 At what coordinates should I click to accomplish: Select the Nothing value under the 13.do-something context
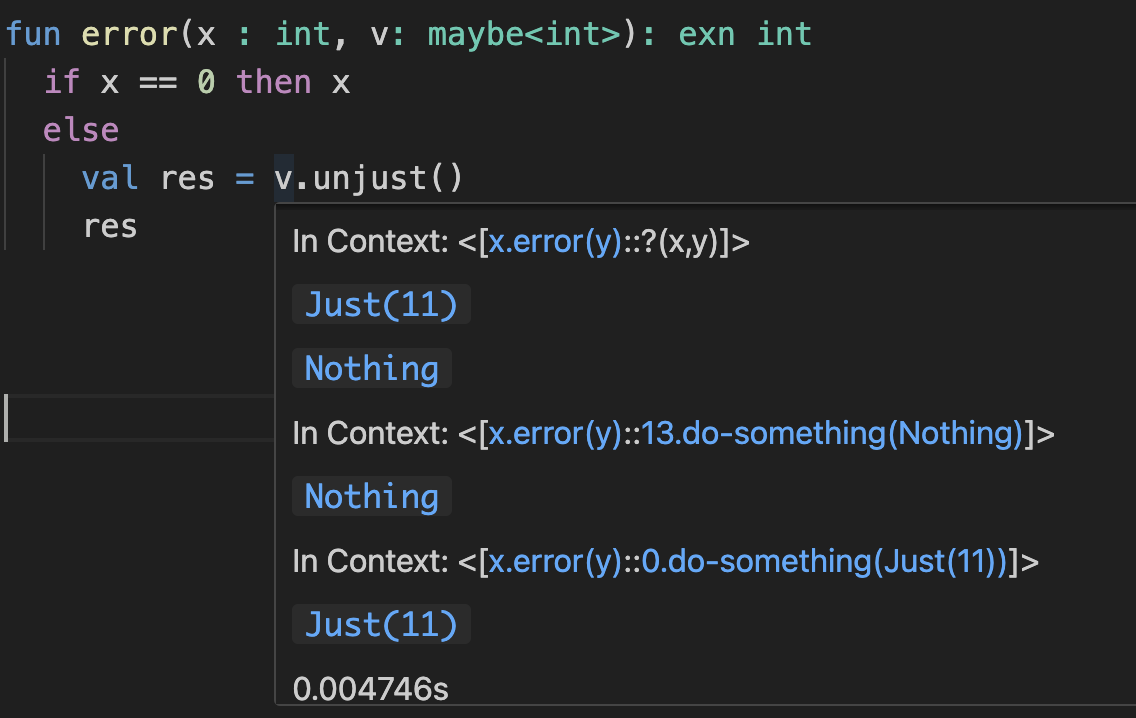[x=371, y=497]
